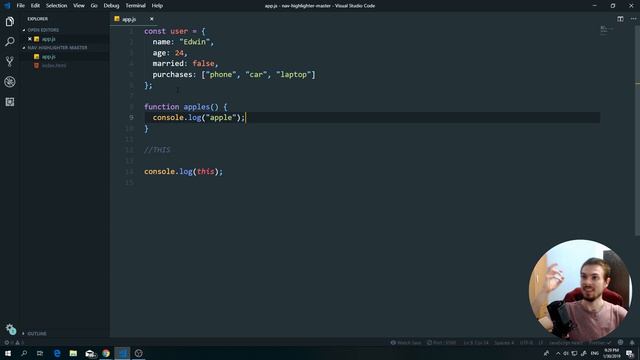Image resolution: width=640 pixels, height=360 pixels.
Task: Click the LF end-of-line indicator
Action: click(x=540, y=343)
